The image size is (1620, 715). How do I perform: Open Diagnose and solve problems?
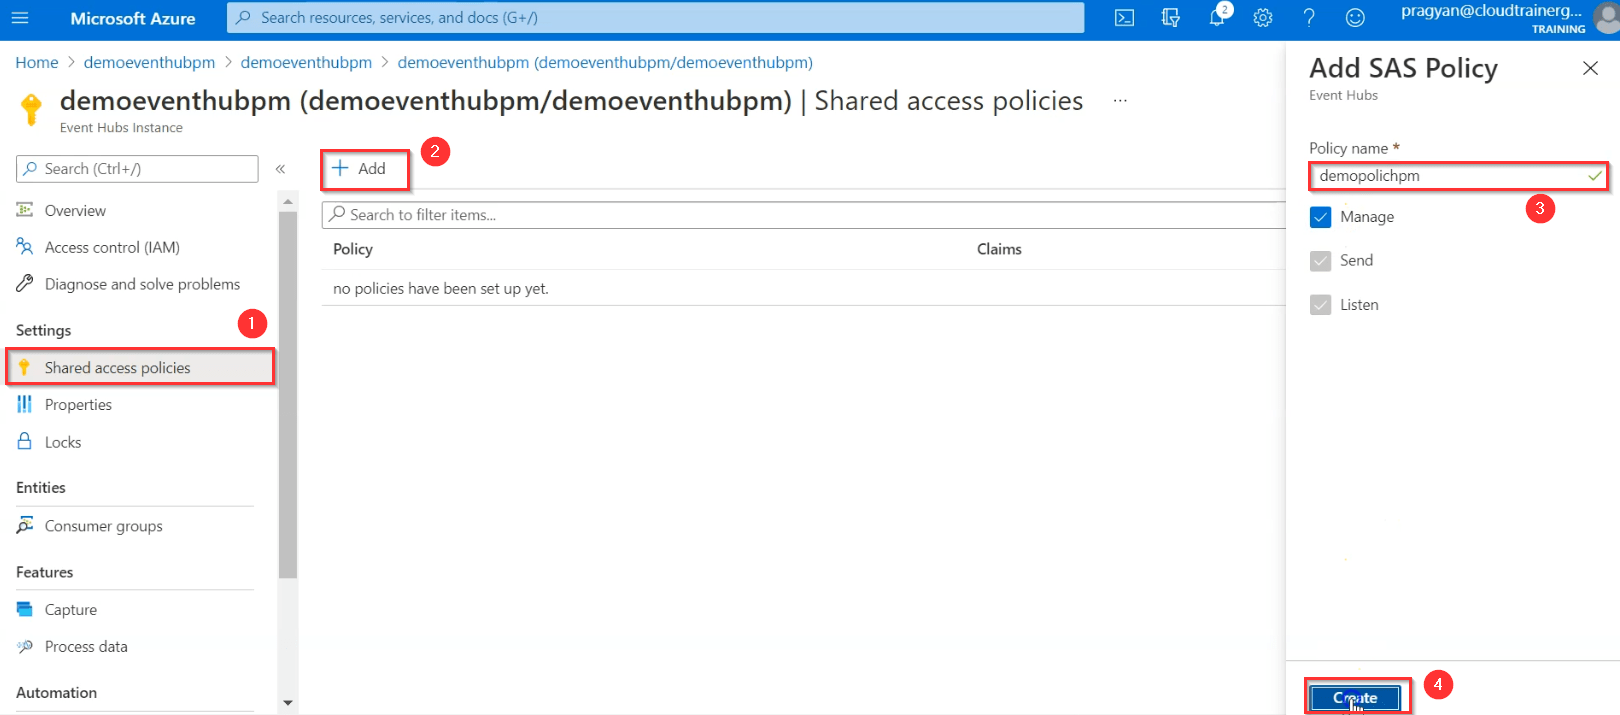[142, 284]
